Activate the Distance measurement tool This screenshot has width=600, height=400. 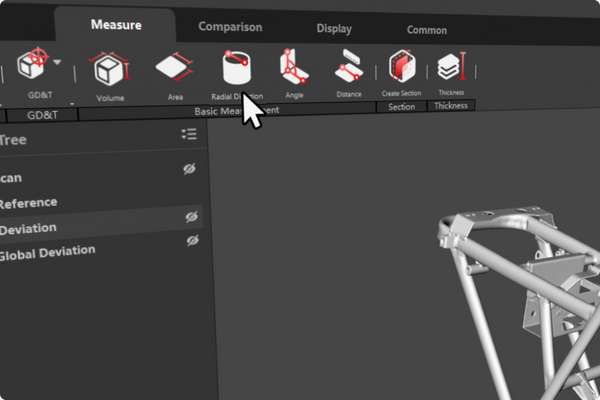coord(349,70)
